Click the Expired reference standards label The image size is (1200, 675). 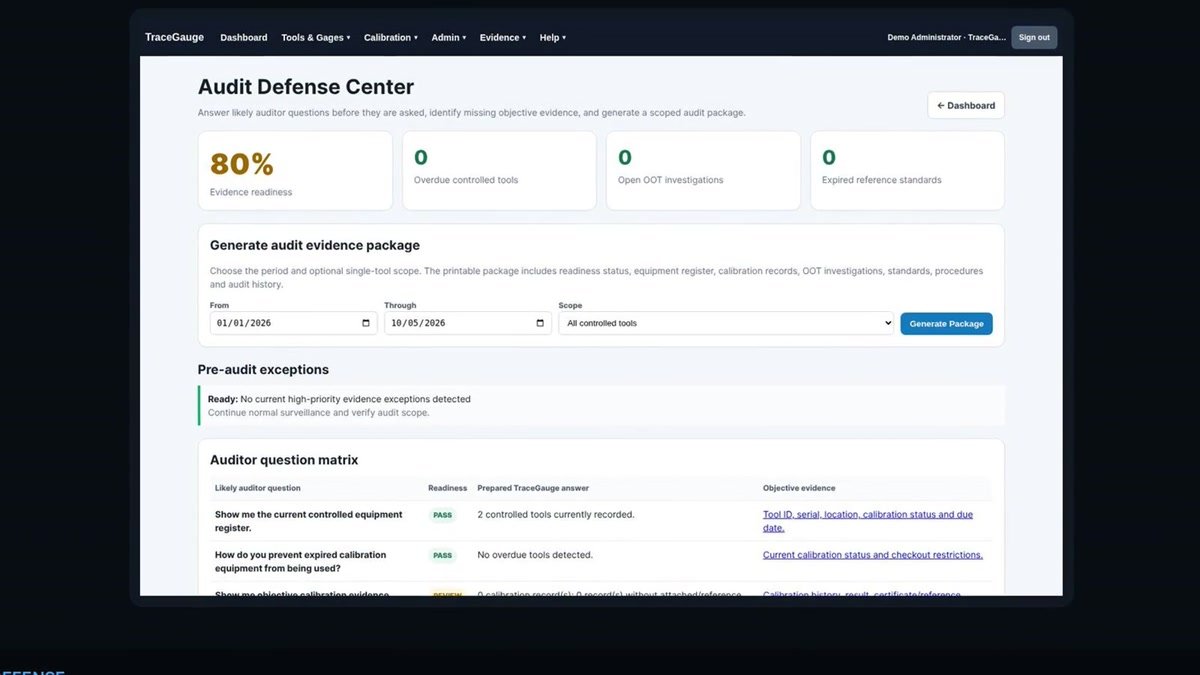(x=882, y=180)
